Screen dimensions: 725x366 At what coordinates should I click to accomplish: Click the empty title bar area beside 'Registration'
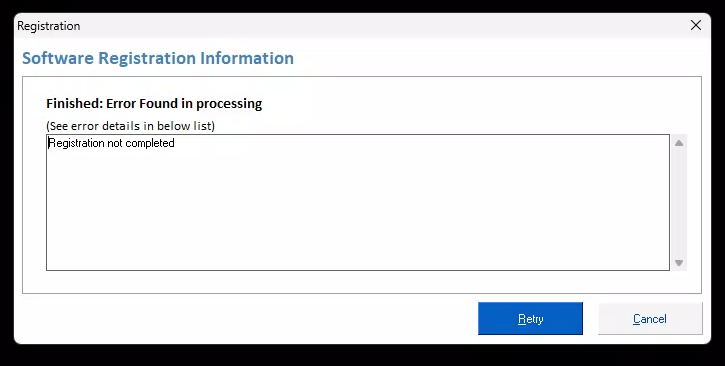370,25
